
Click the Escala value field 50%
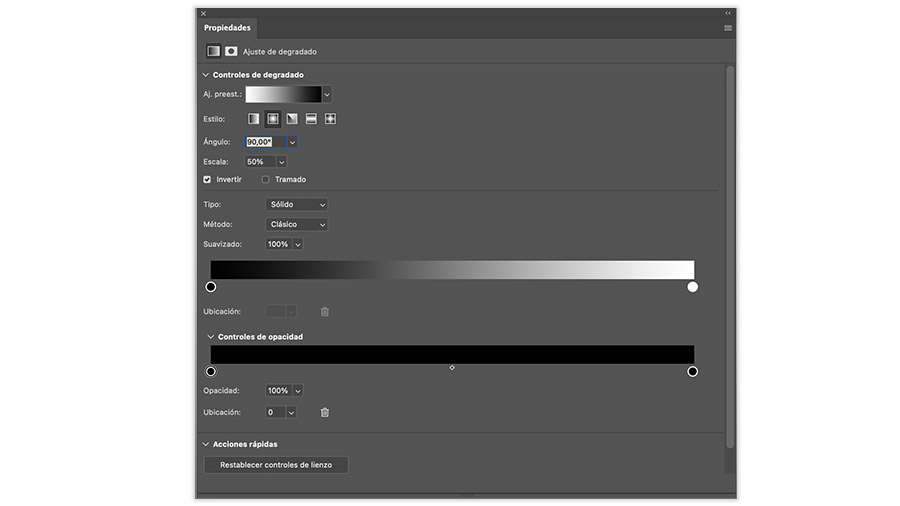click(261, 162)
